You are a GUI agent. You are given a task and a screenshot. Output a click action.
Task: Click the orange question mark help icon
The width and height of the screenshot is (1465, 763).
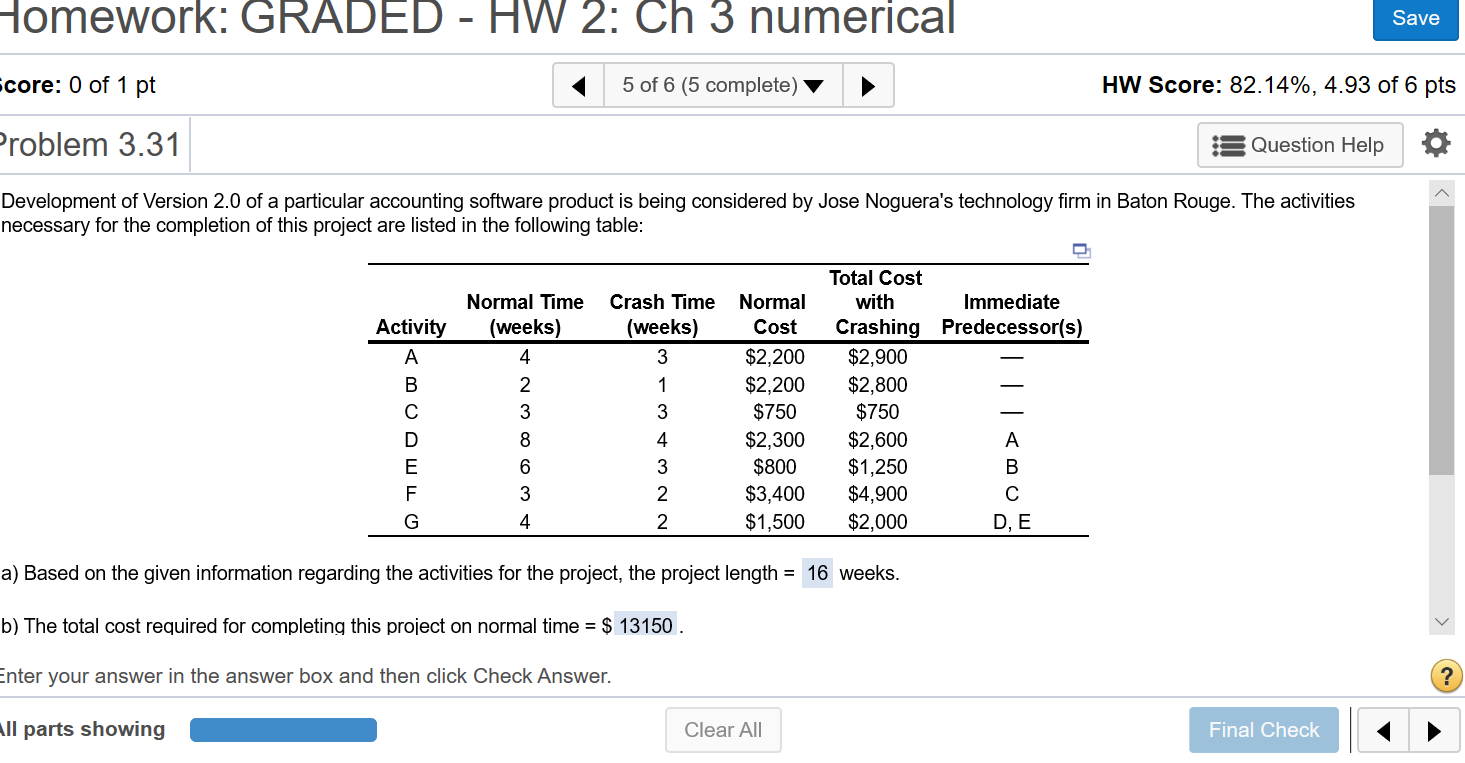(x=1445, y=676)
